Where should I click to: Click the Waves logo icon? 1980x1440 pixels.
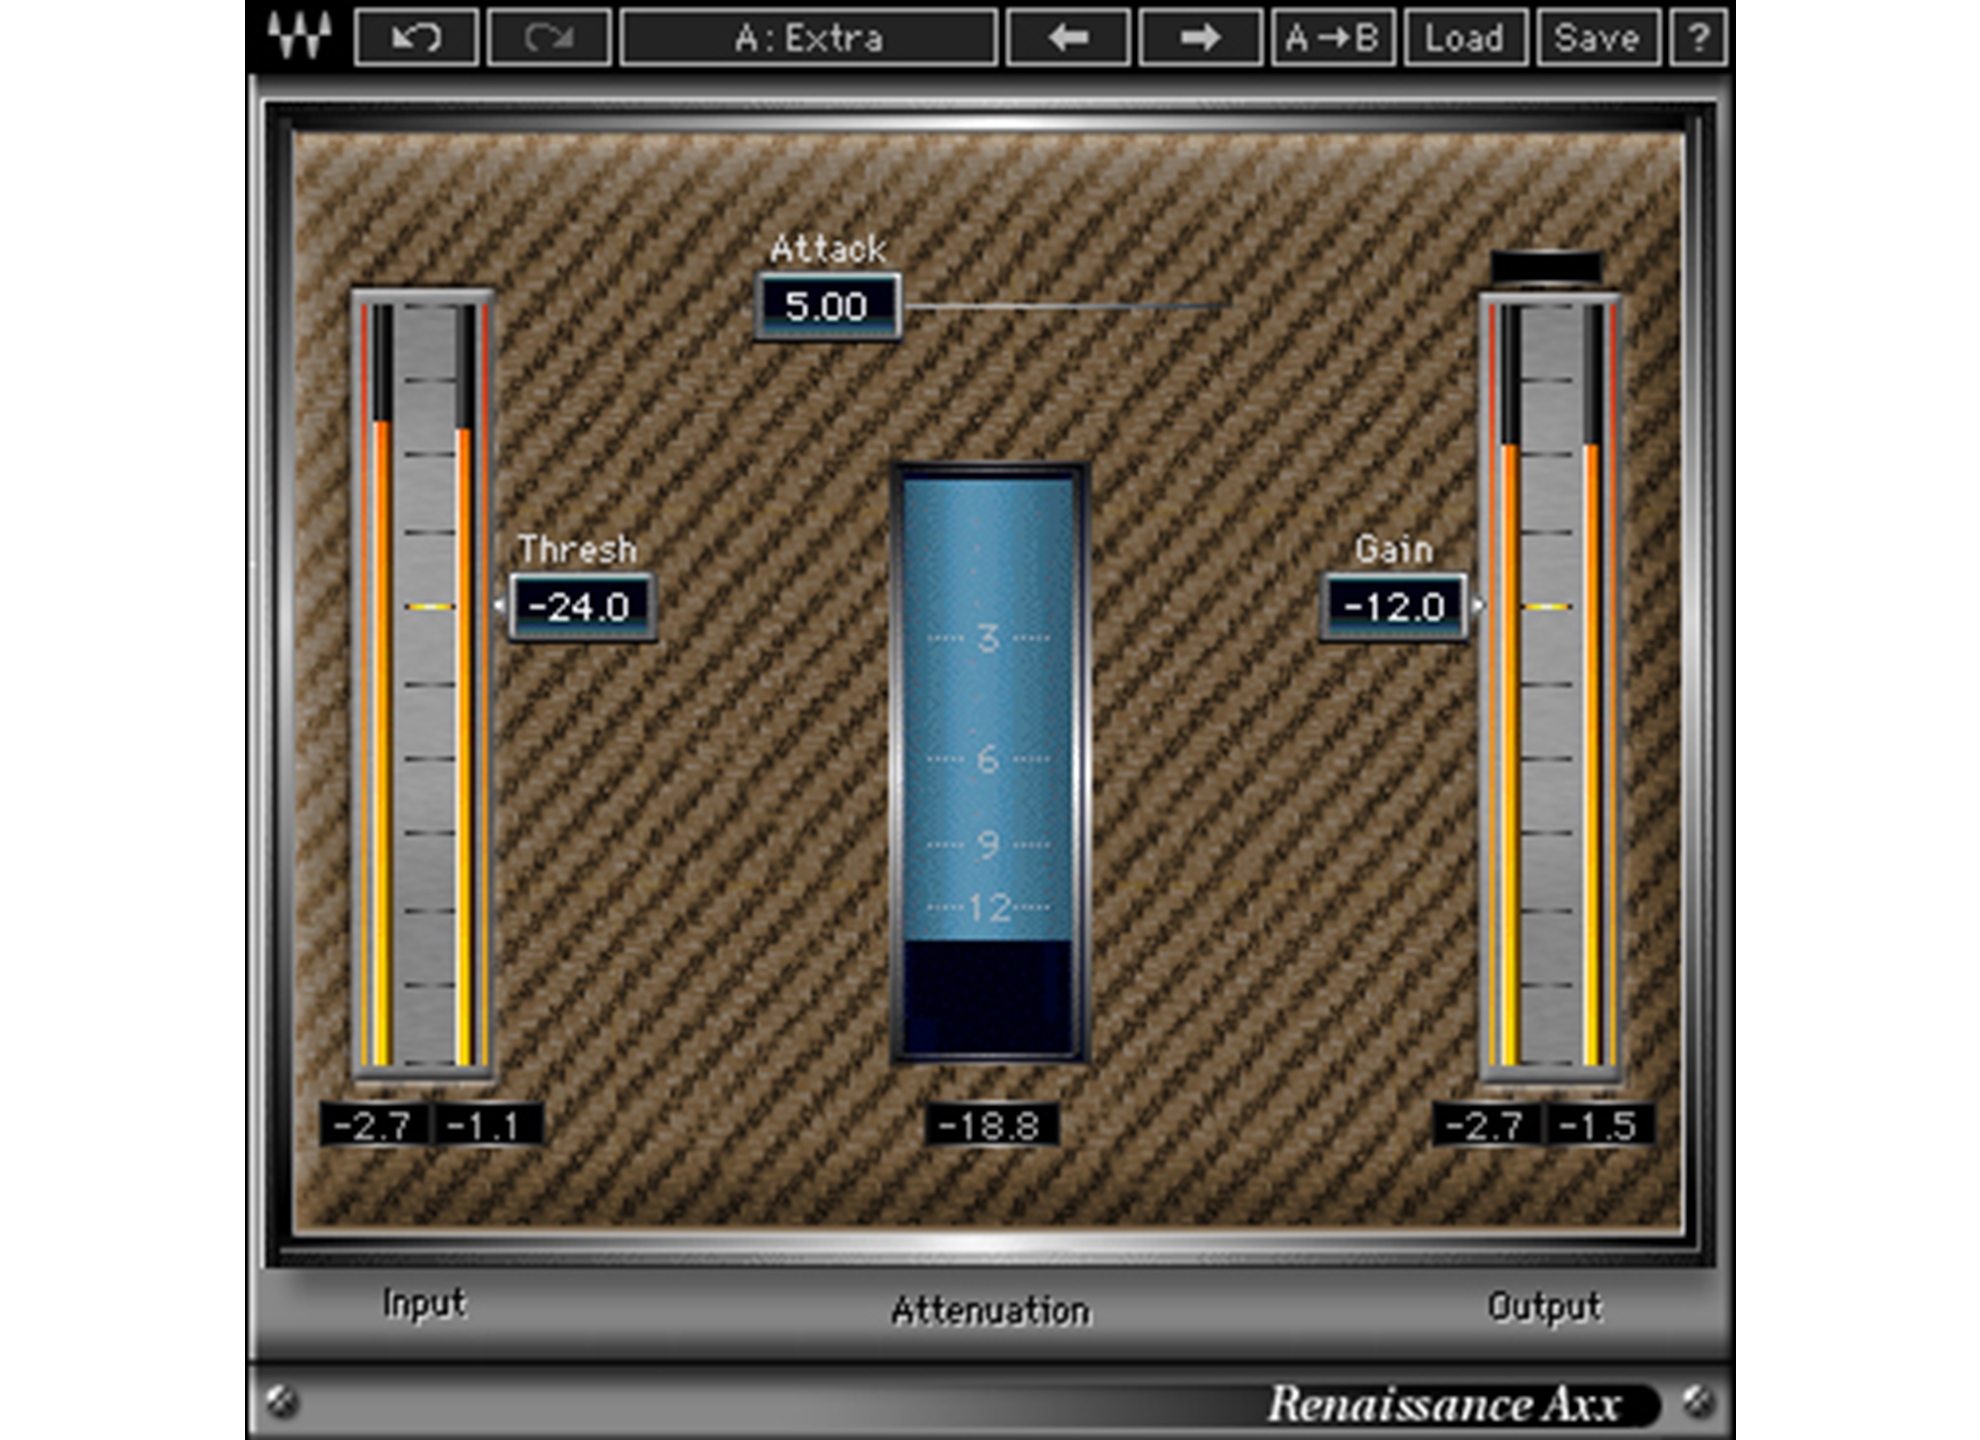pos(299,37)
